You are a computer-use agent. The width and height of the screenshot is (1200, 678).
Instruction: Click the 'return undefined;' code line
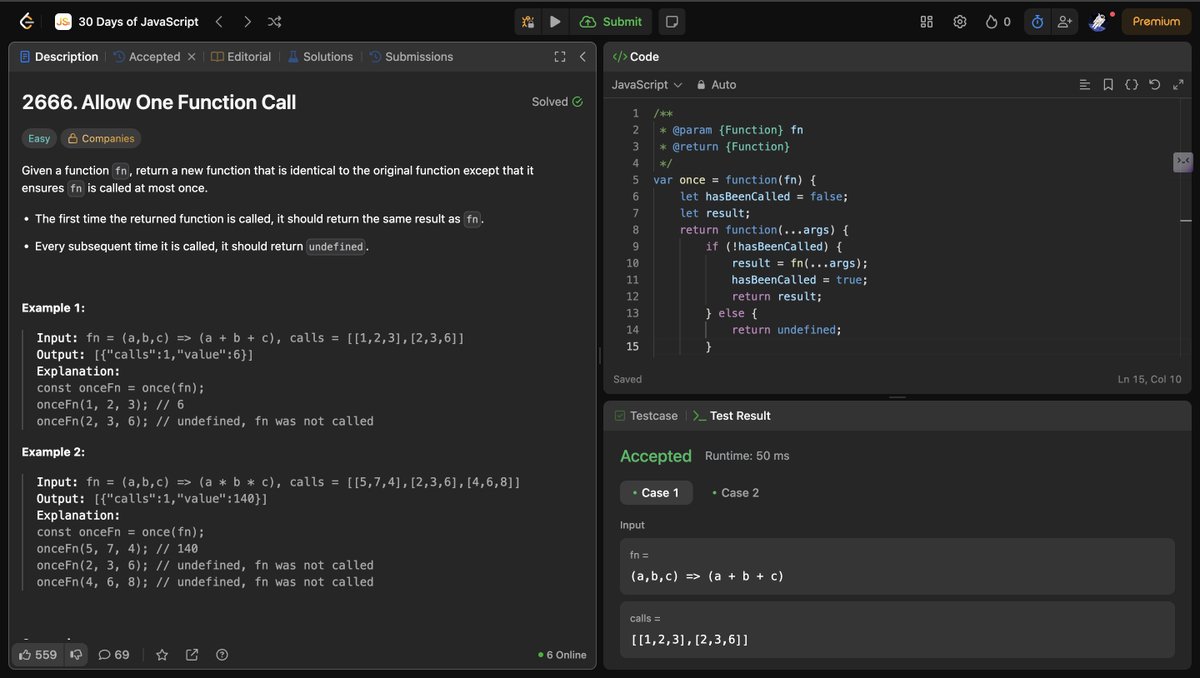pyautogui.click(x=787, y=330)
